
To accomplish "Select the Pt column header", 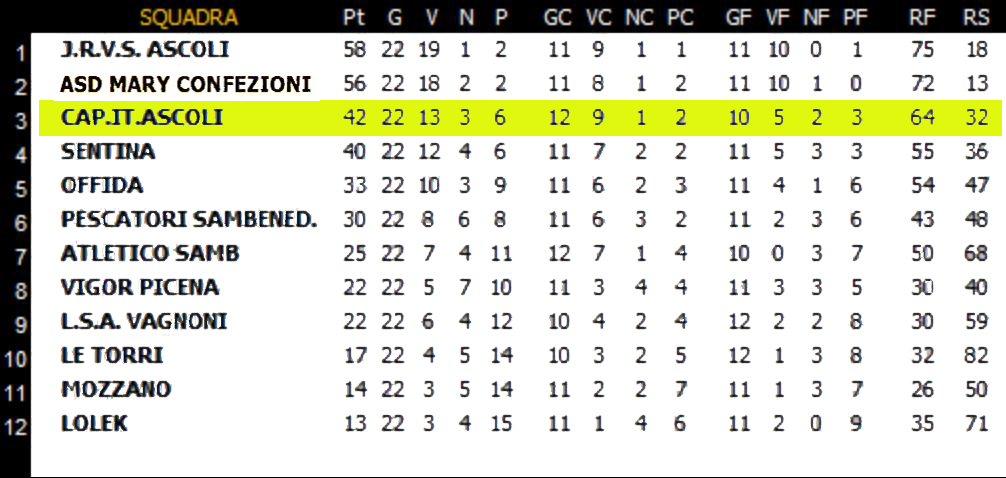I will click(354, 18).
